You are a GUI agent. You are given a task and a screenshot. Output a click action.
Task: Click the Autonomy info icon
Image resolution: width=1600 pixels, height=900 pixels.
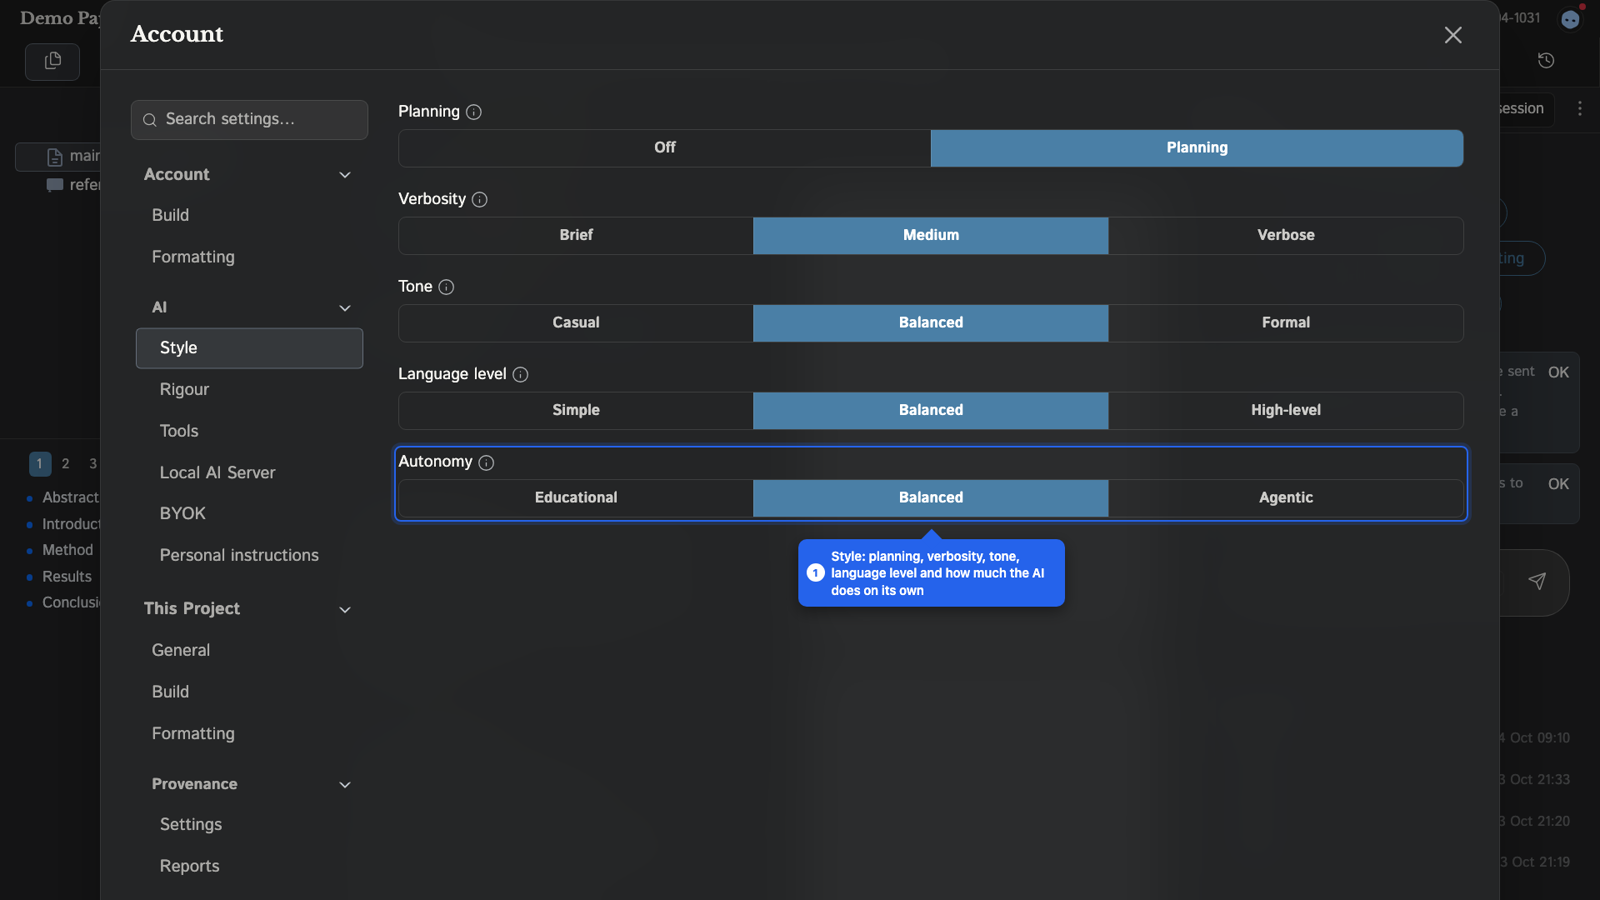(487, 463)
